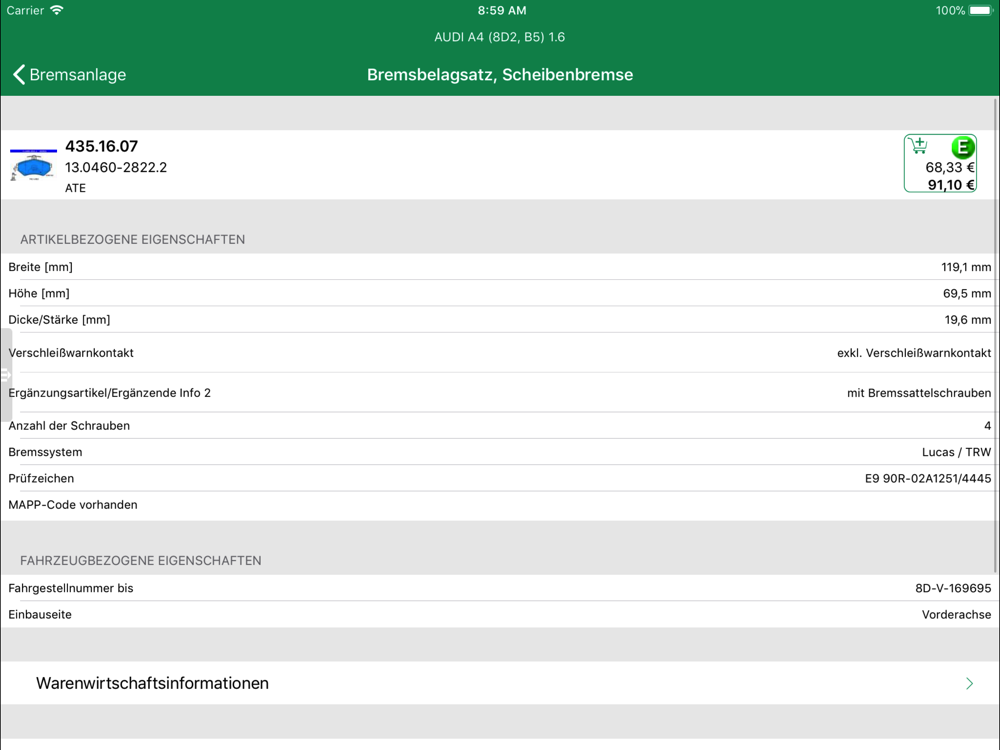Tap the 8:59 AM clock
This screenshot has width=1000, height=750.
coord(502,10)
